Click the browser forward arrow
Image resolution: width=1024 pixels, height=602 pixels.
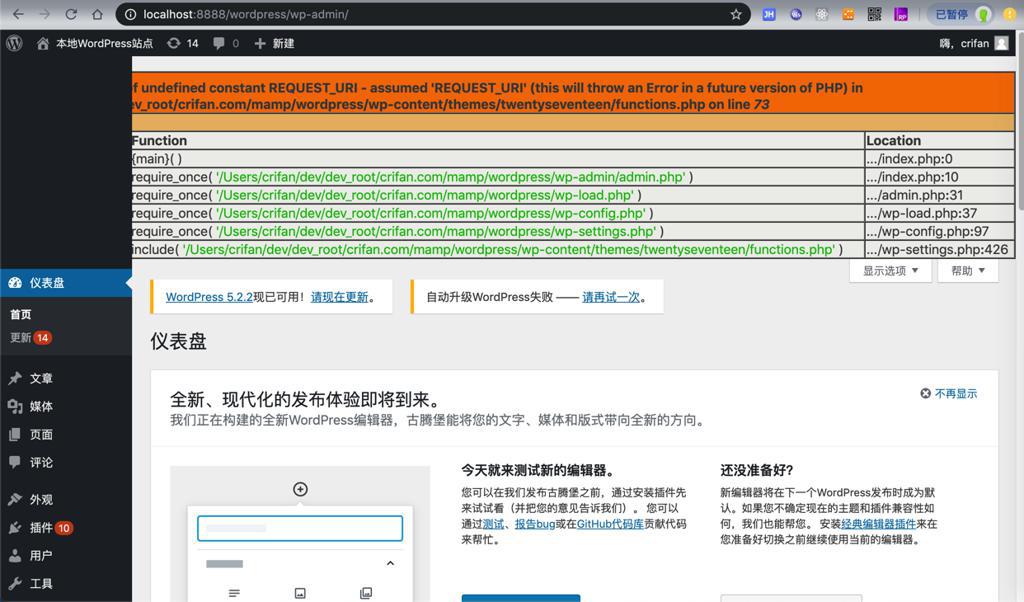(44, 14)
